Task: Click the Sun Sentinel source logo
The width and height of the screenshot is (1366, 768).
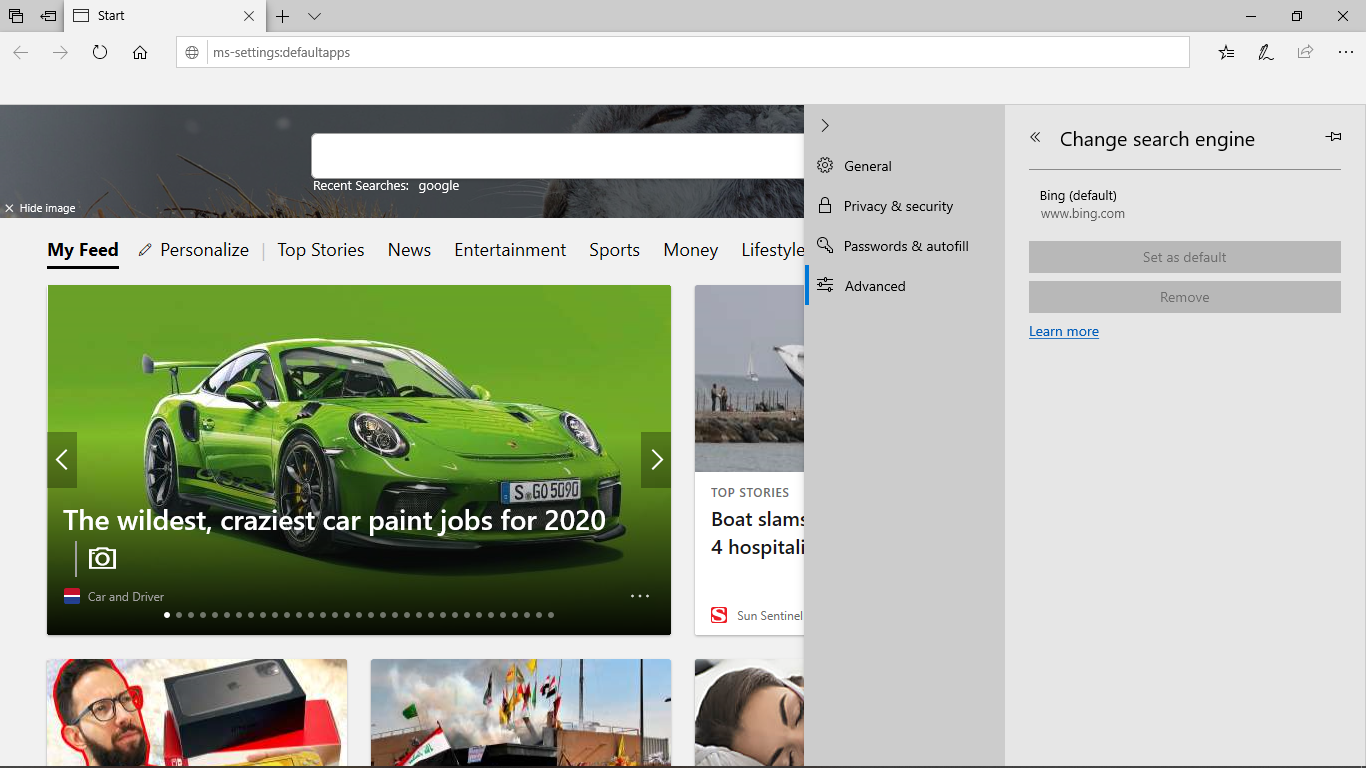Action: click(719, 615)
